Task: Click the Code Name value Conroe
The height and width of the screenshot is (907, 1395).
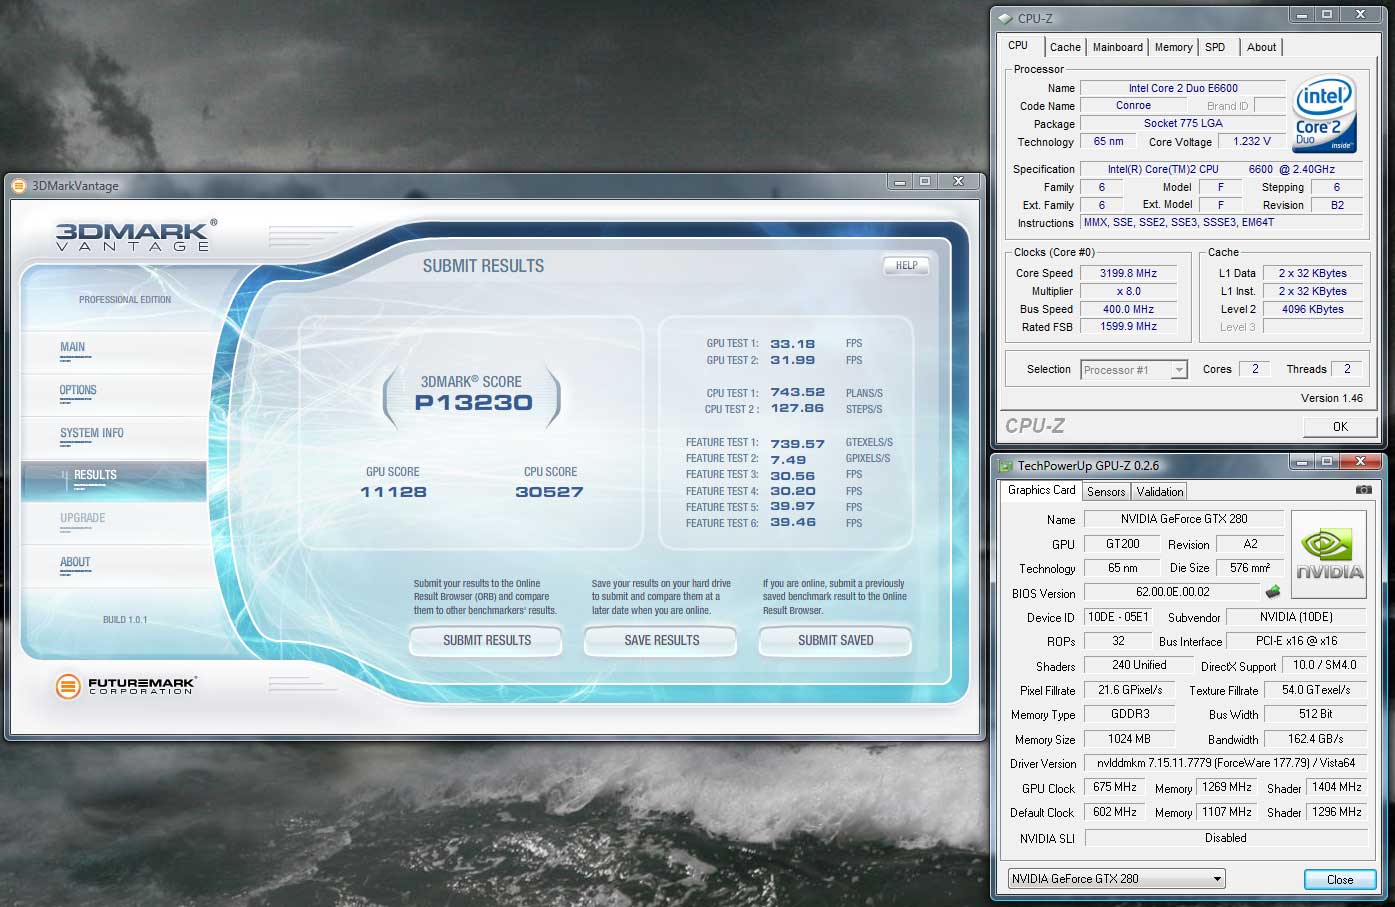Action: click(x=1133, y=105)
